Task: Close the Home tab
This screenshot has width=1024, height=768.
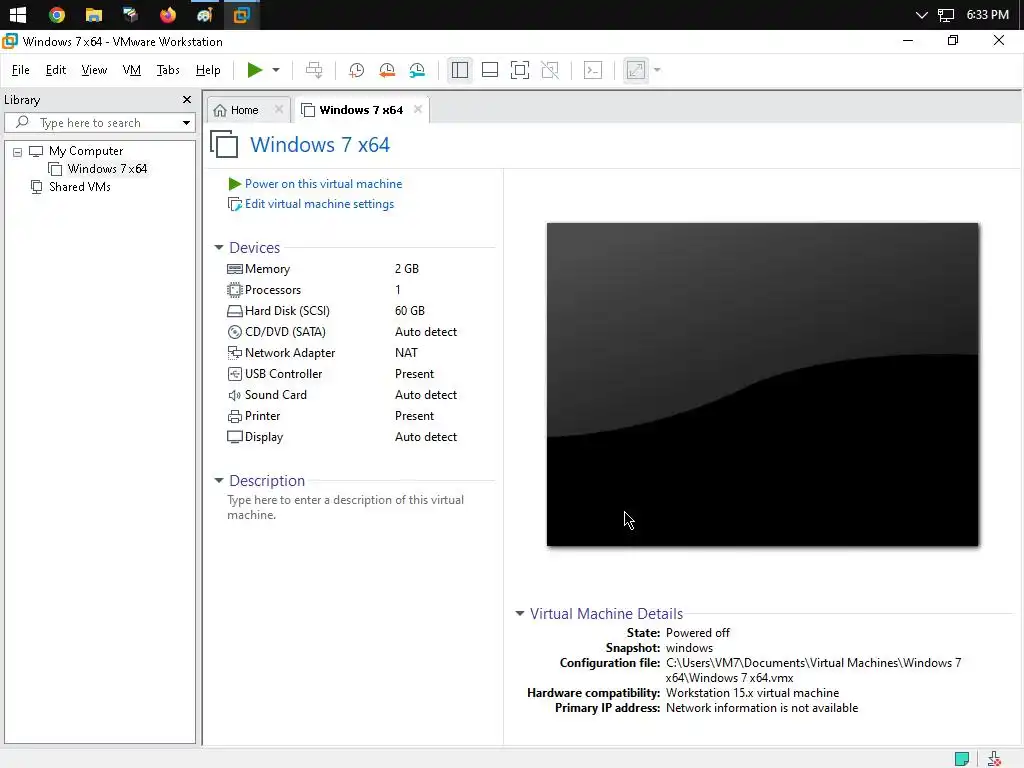Action: click(x=279, y=109)
